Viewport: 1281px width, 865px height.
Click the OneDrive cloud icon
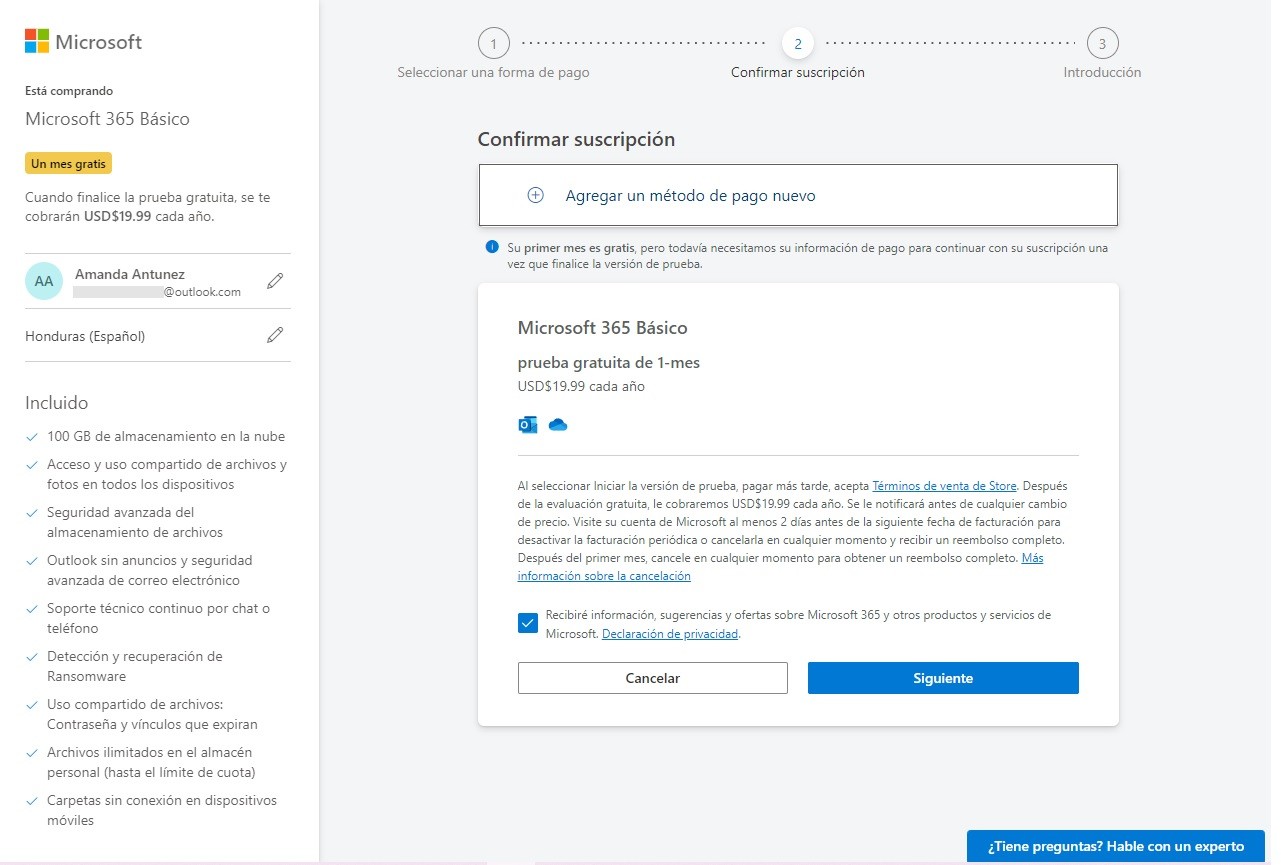pyautogui.click(x=558, y=424)
